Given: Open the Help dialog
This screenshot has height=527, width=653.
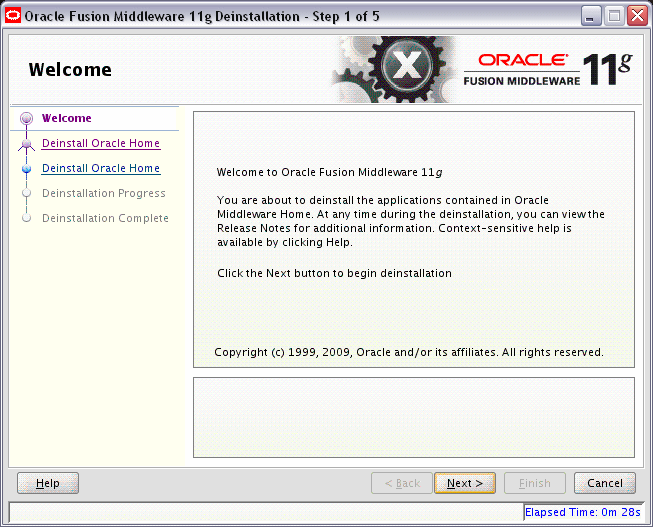Looking at the screenshot, I should pyautogui.click(x=48, y=483).
